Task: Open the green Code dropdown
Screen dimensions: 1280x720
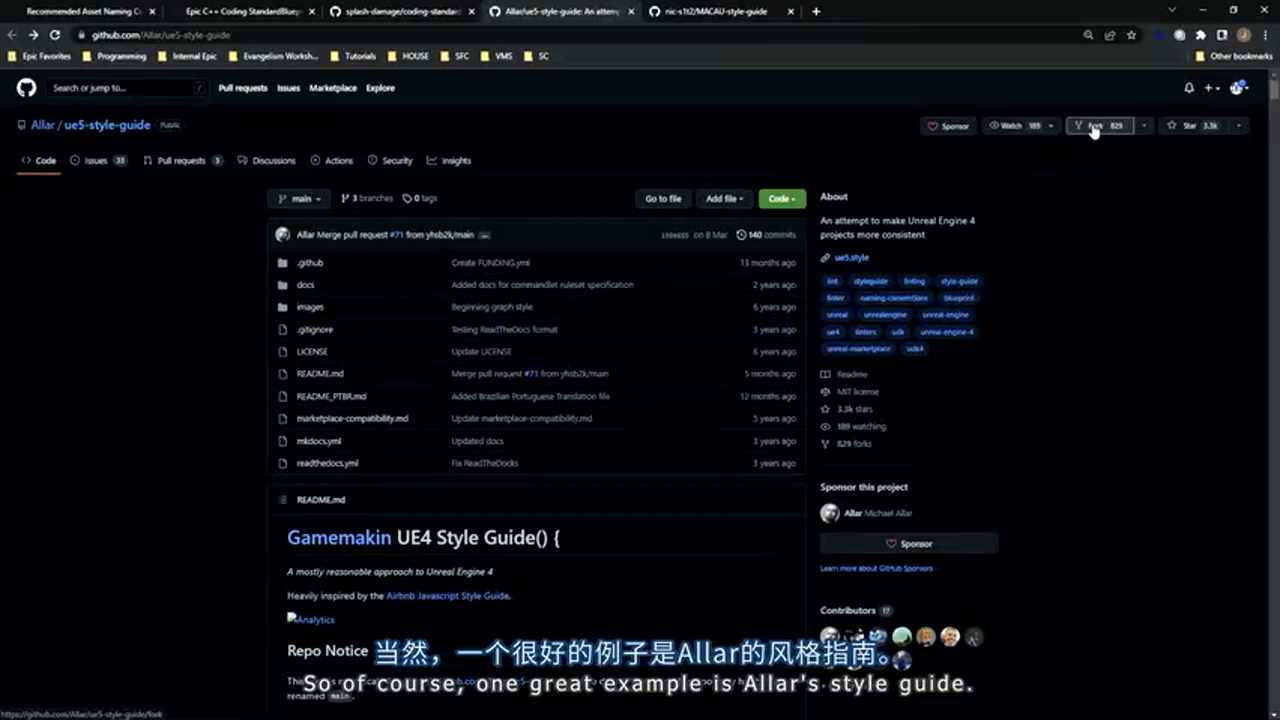Action: pyautogui.click(x=781, y=199)
